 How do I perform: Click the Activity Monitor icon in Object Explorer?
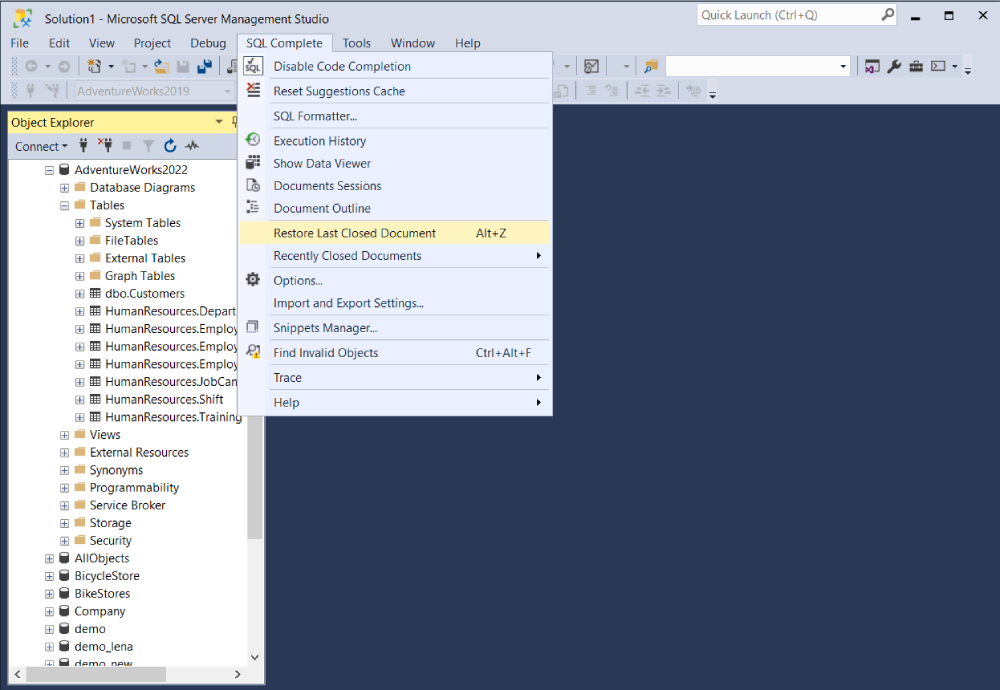(x=191, y=146)
